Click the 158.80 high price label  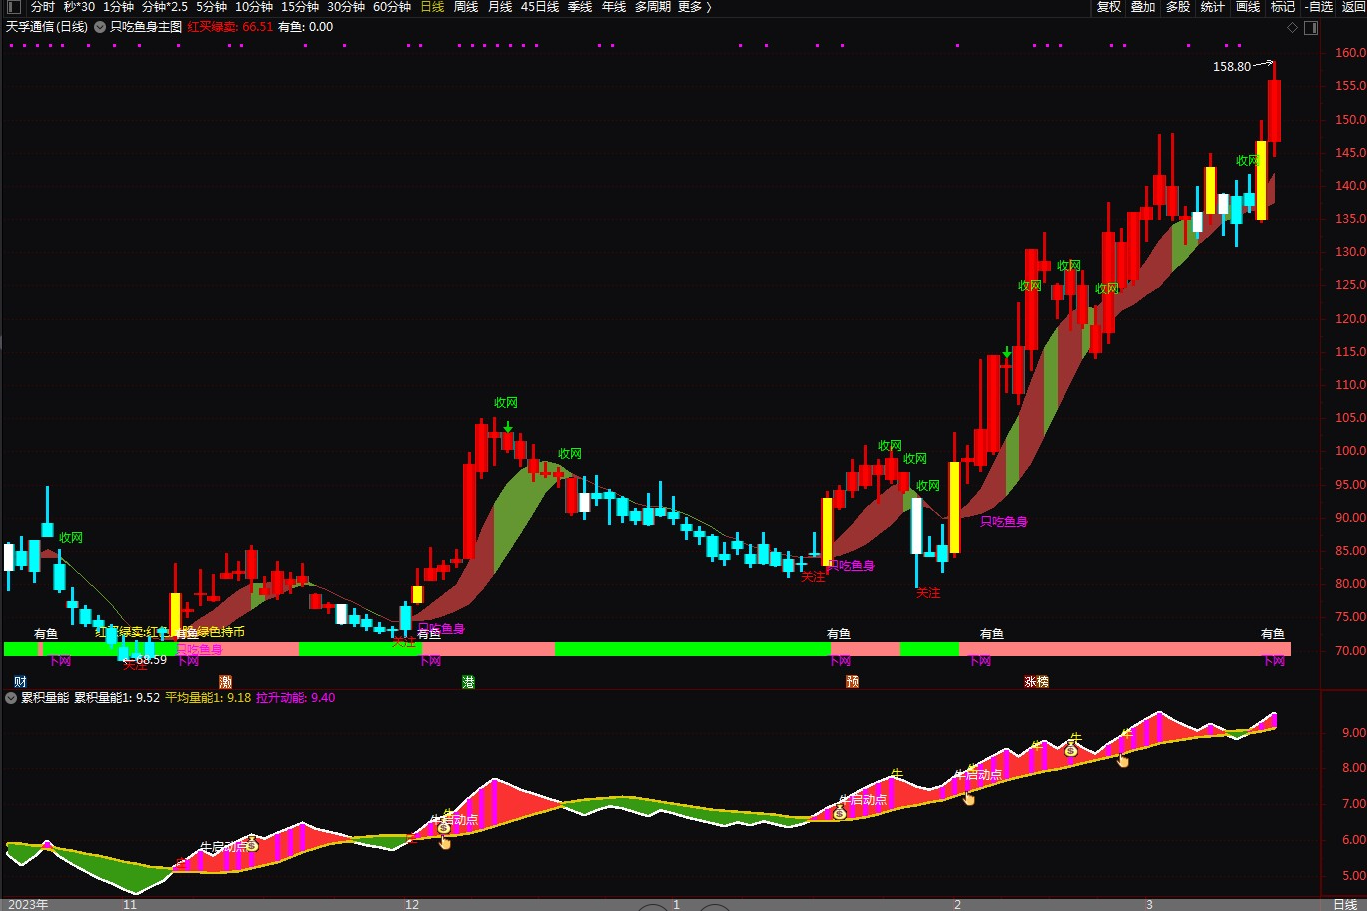pyautogui.click(x=1232, y=67)
